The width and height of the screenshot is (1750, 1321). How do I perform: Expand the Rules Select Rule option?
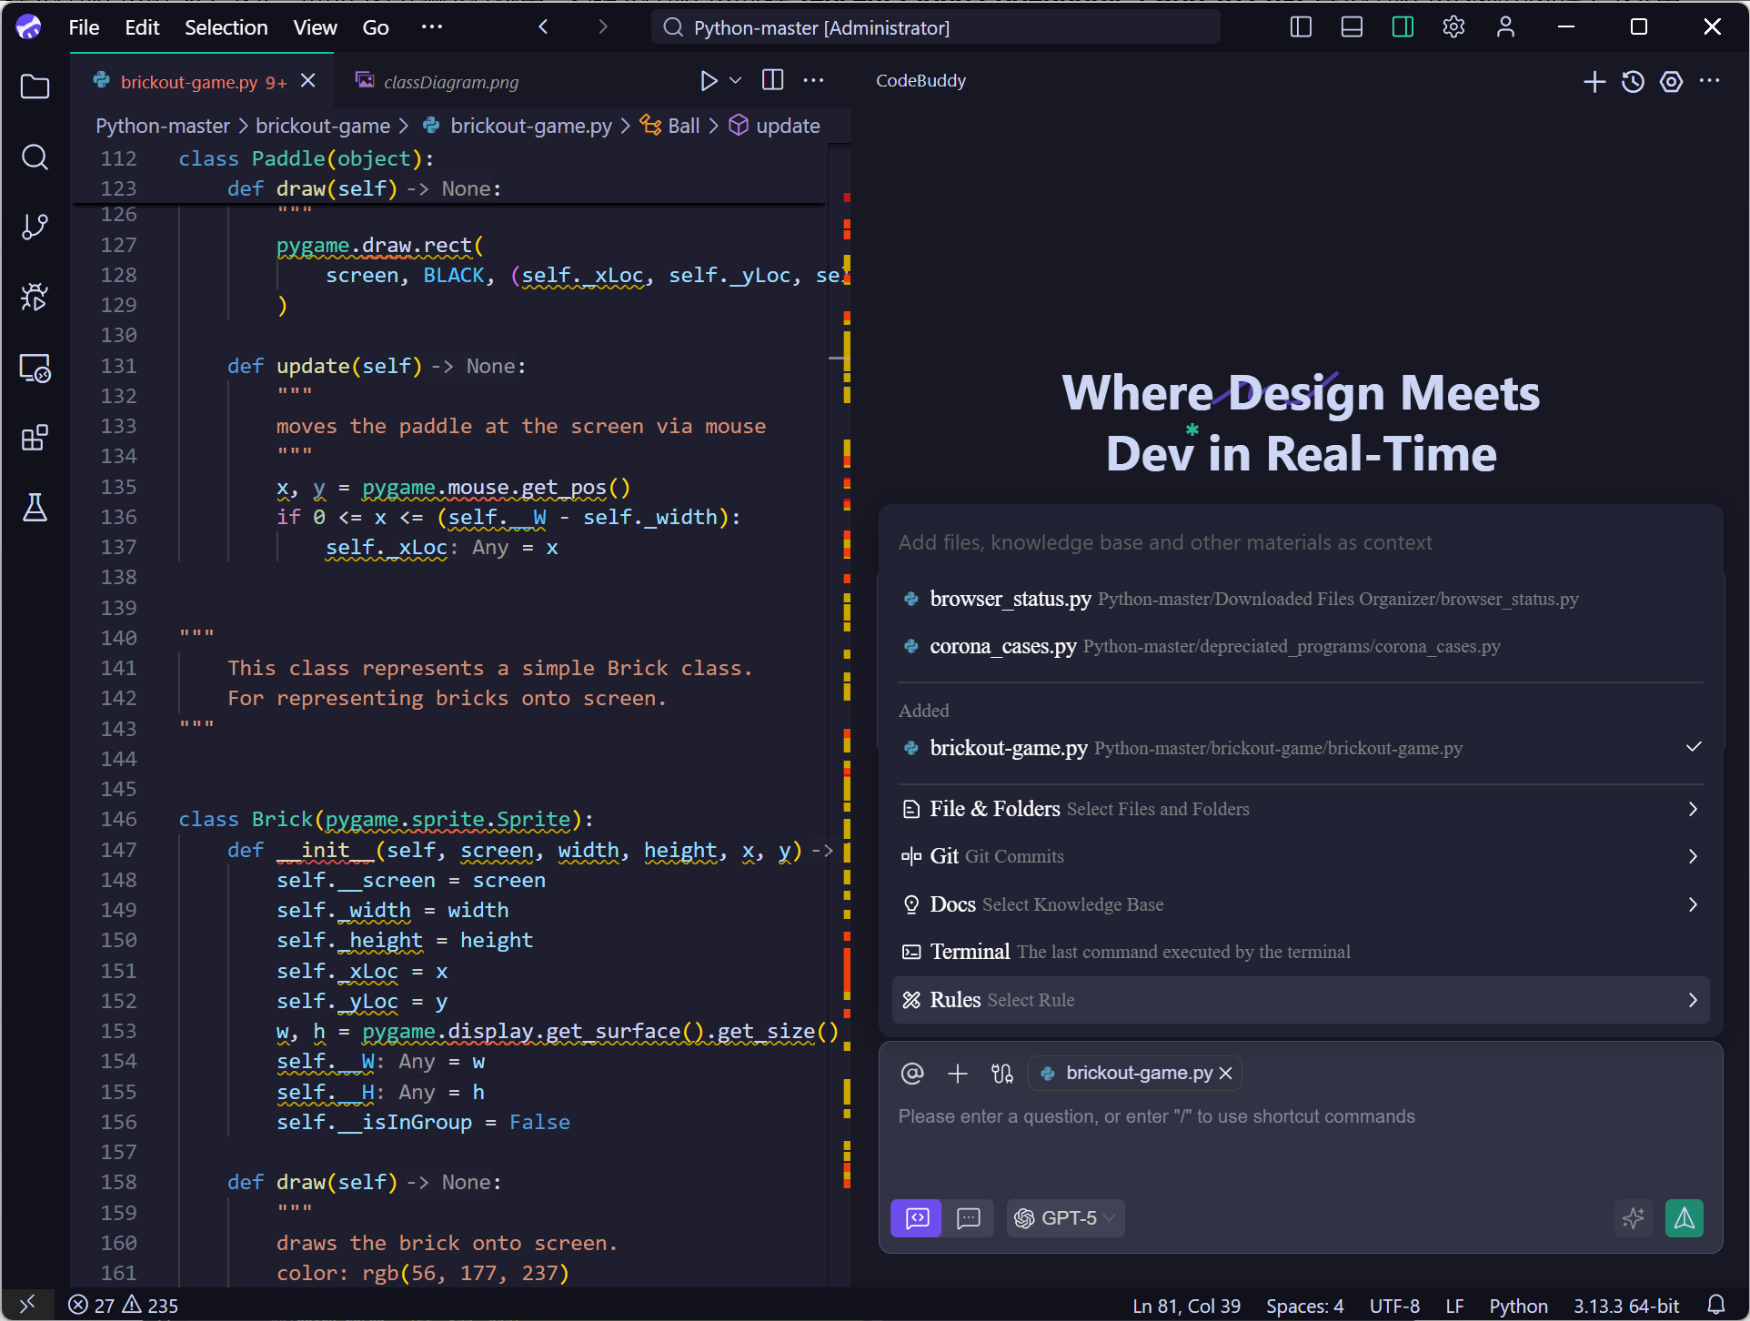click(x=1300, y=1000)
